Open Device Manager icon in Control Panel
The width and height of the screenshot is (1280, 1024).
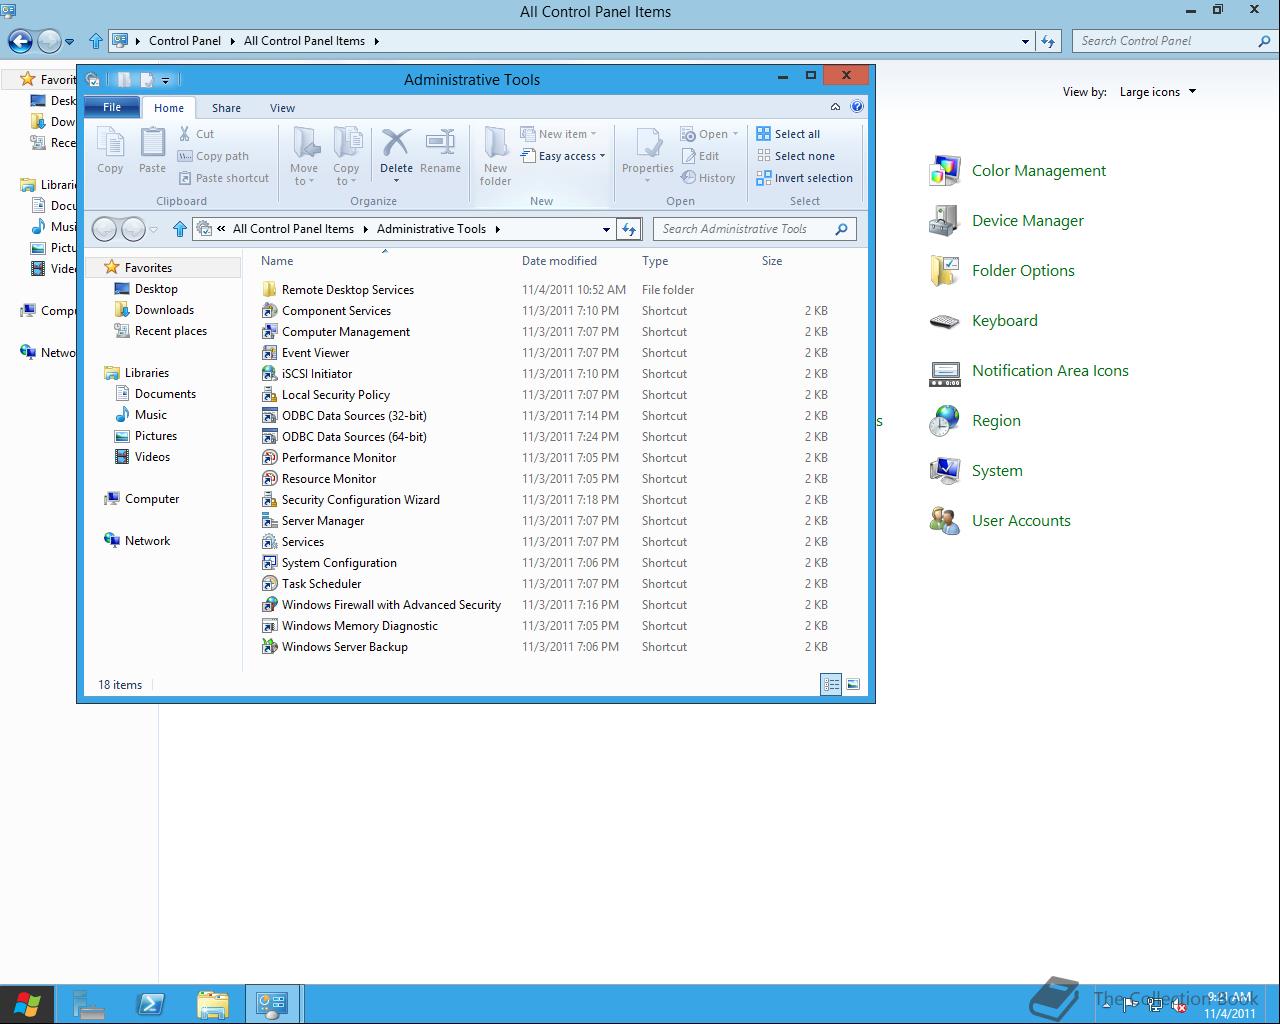click(945, 221)
